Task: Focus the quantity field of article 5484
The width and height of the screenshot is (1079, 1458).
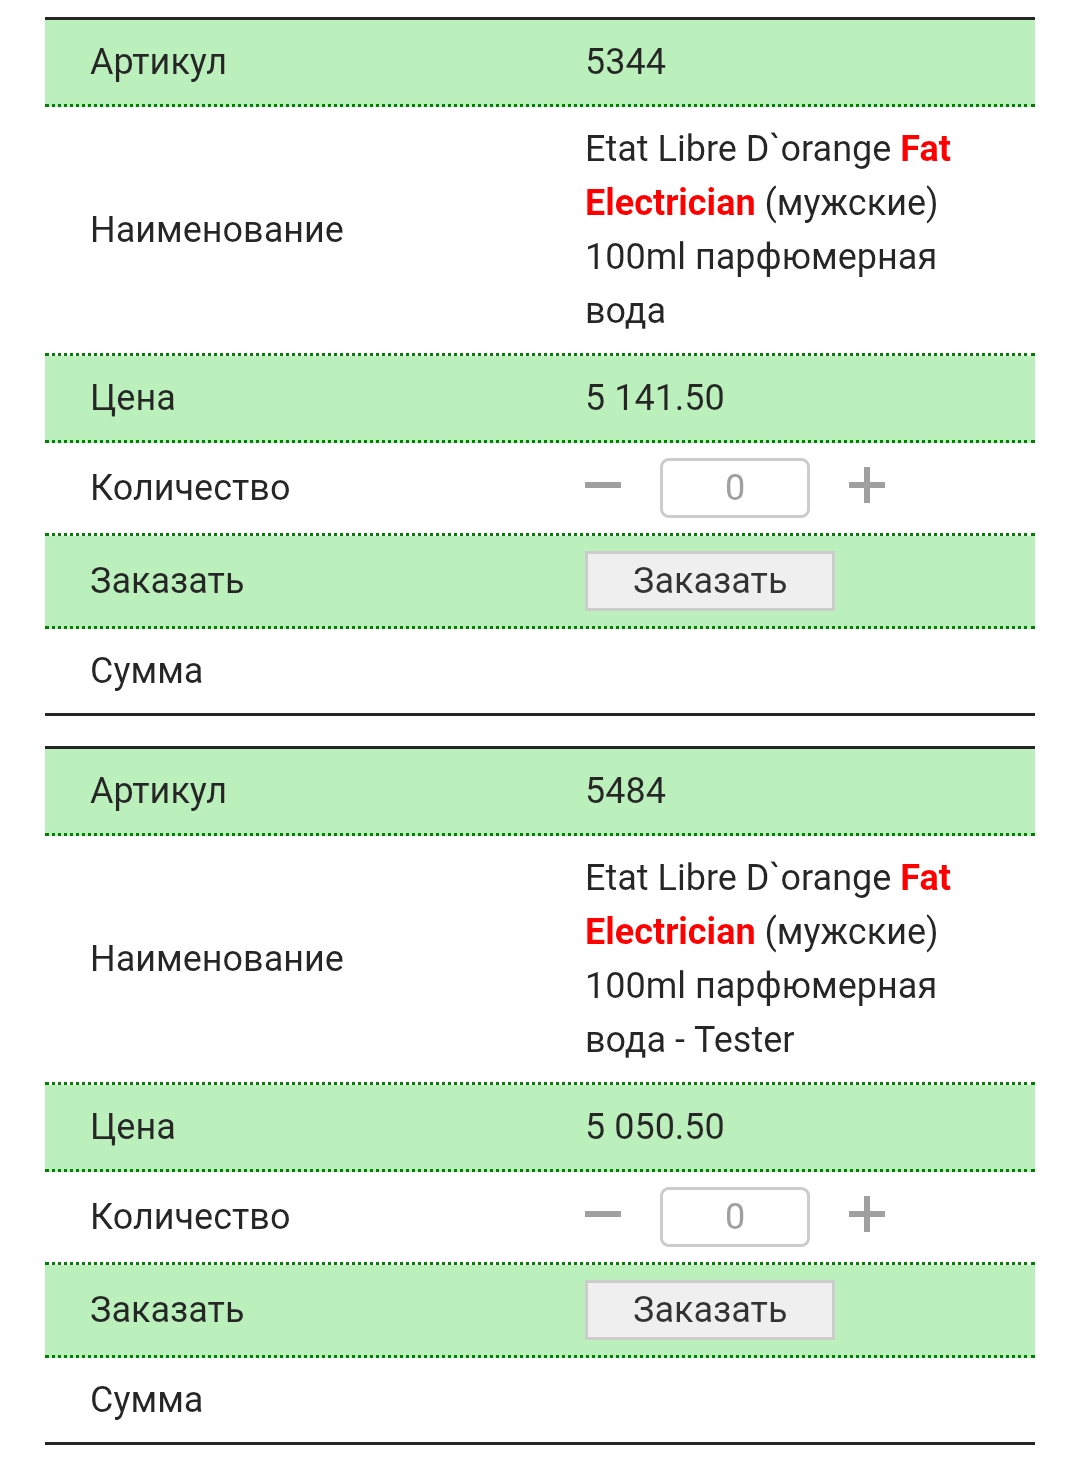Action: click(x=735, y=1217)
